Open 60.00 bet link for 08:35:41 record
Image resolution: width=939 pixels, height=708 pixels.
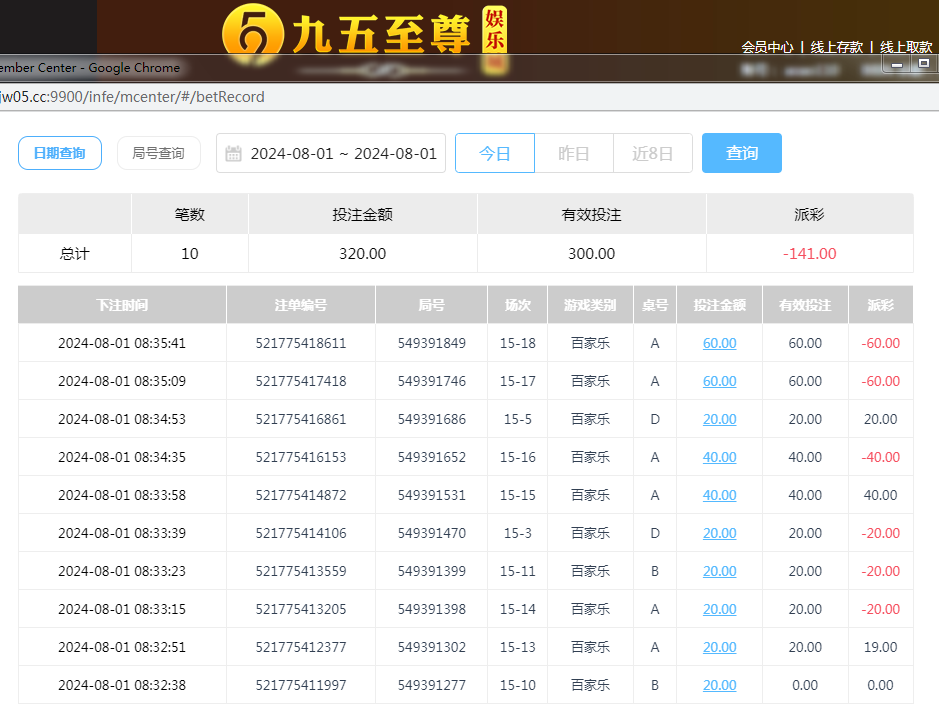pyautogui.click(x=719, y=343)
